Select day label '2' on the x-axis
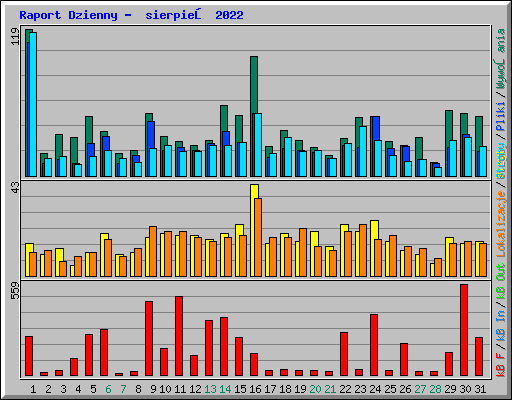The image size is (512, 400). pyautogui.click(x=48, y=389)
